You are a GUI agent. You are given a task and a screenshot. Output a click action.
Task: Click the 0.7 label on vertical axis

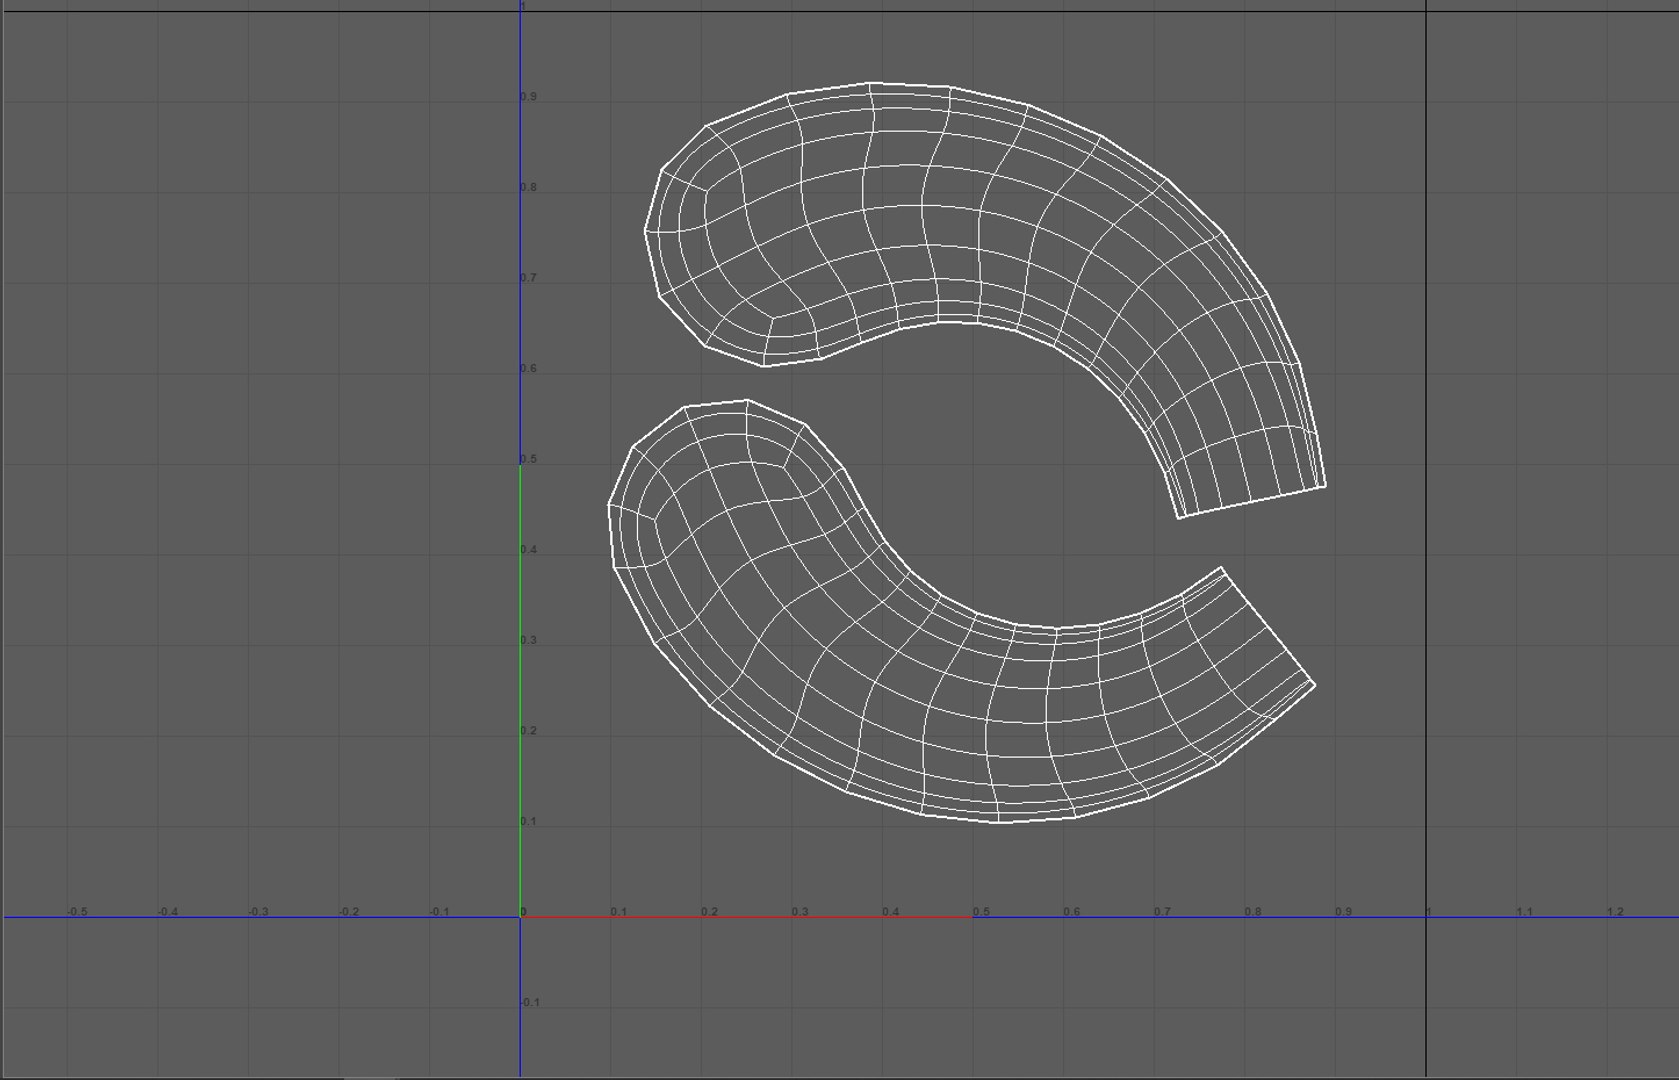point(529,278)
